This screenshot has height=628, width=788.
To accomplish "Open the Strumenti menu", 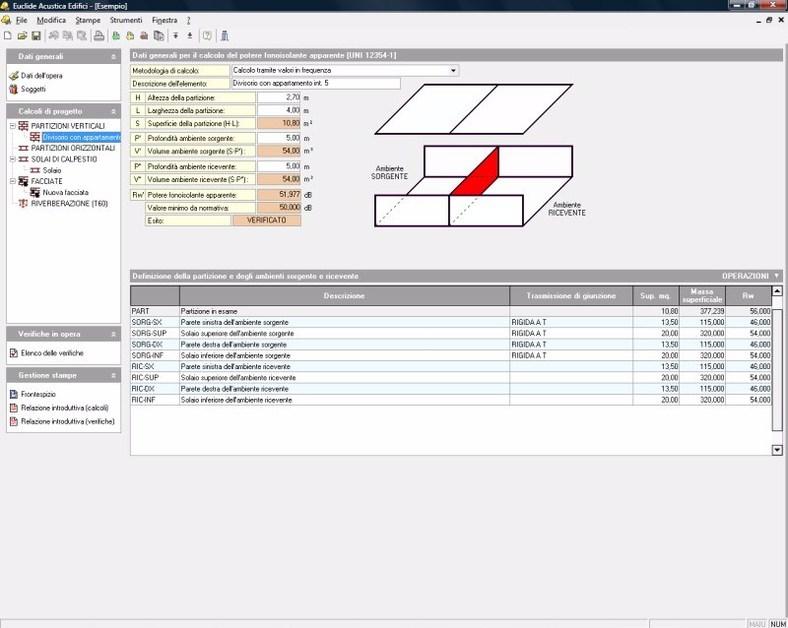I will coord(126,20).
